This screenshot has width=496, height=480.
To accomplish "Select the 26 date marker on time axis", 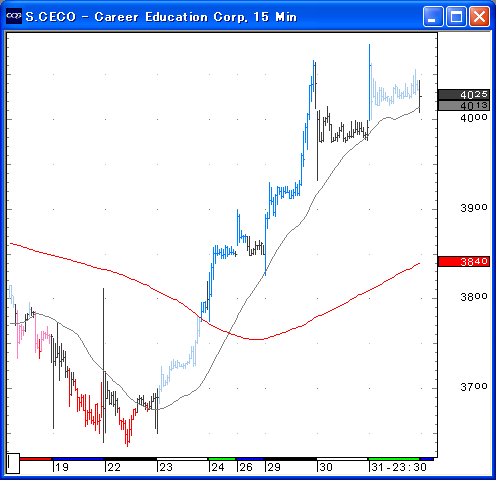I will click(246, 467).
